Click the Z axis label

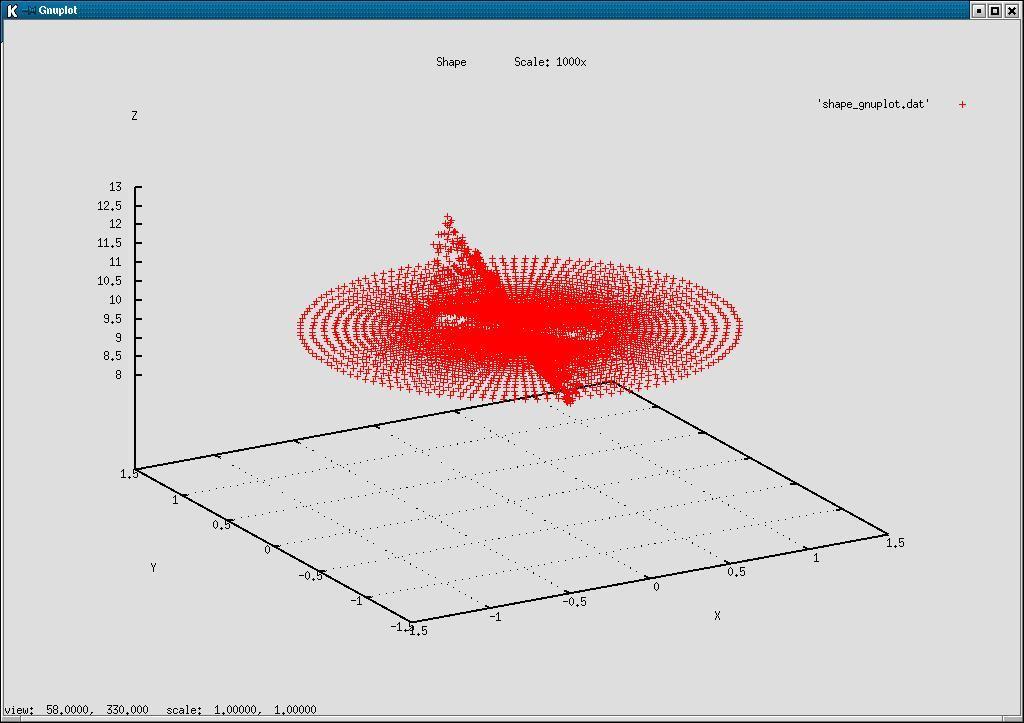point(134,115)
